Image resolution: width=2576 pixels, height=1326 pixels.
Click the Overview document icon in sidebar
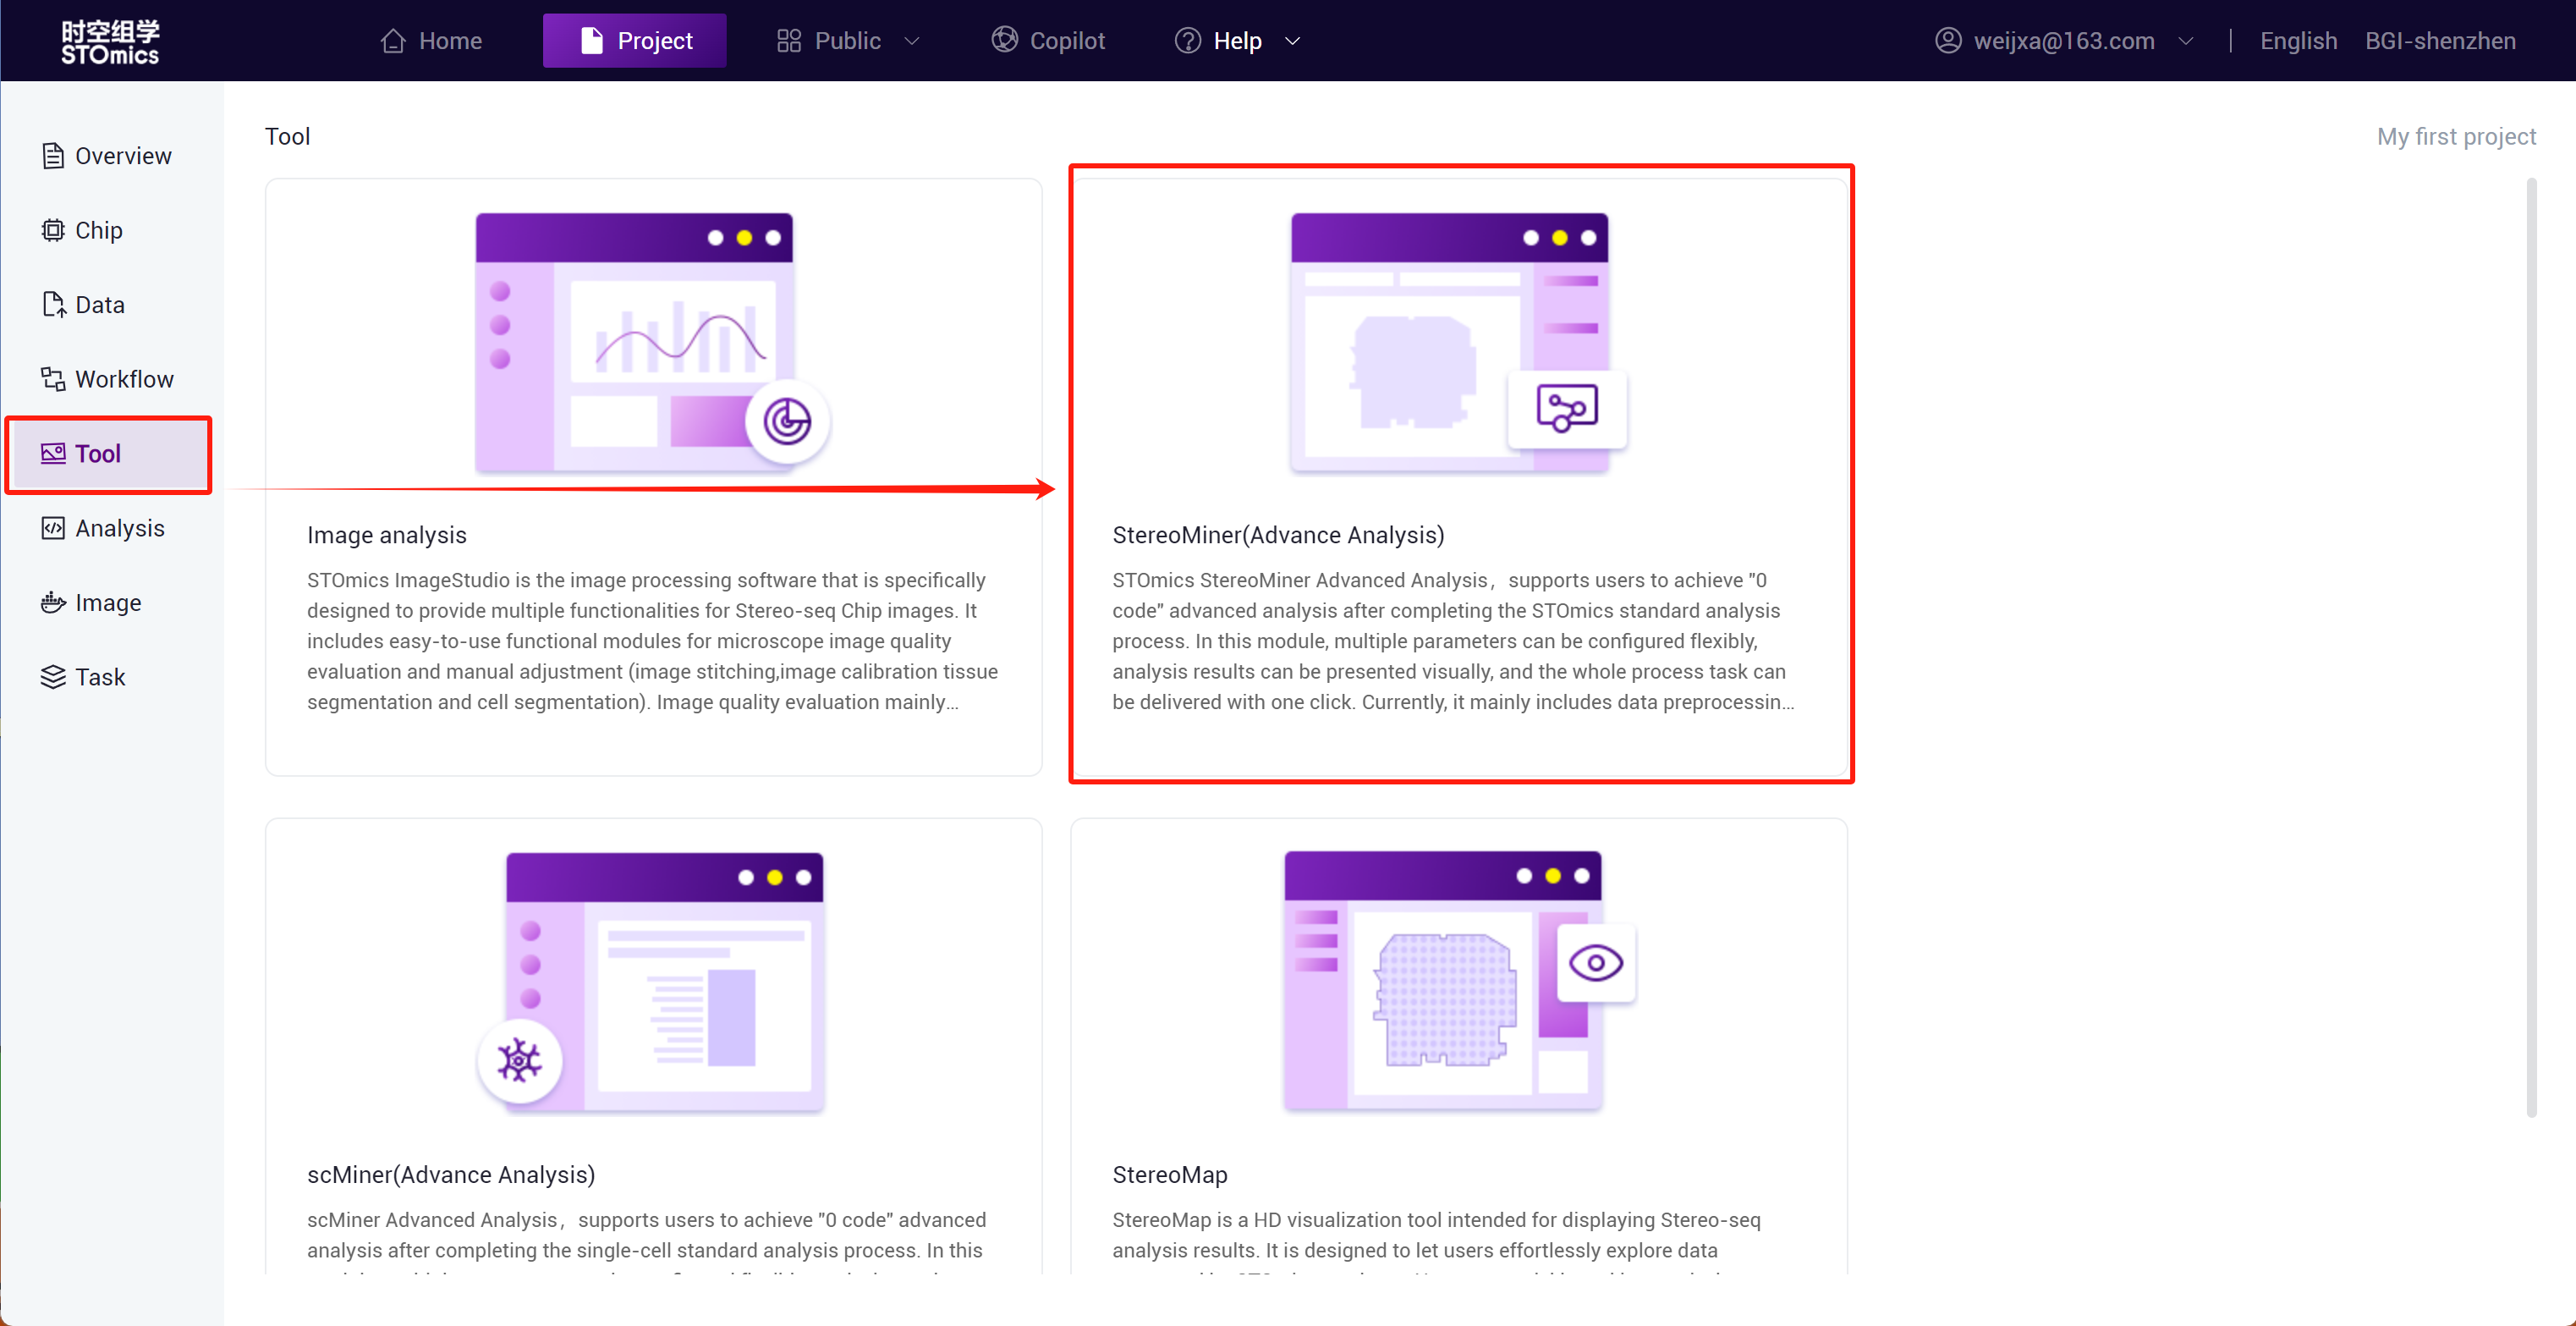pyautogui.click(x=52, y=156)
